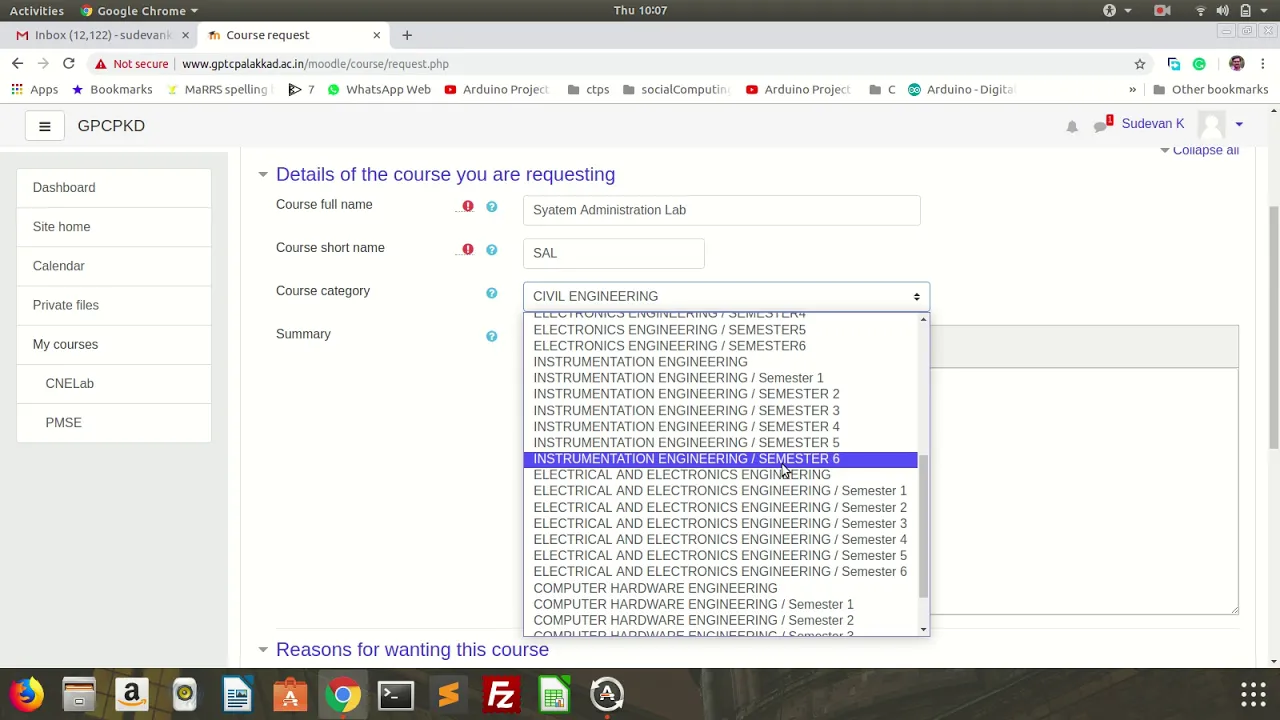Viewport: 1280px width, 720px height.
Task: Choose COMPUTER HARDWARE ENGINEERING / Semester 1
Action: click(720, 605)
